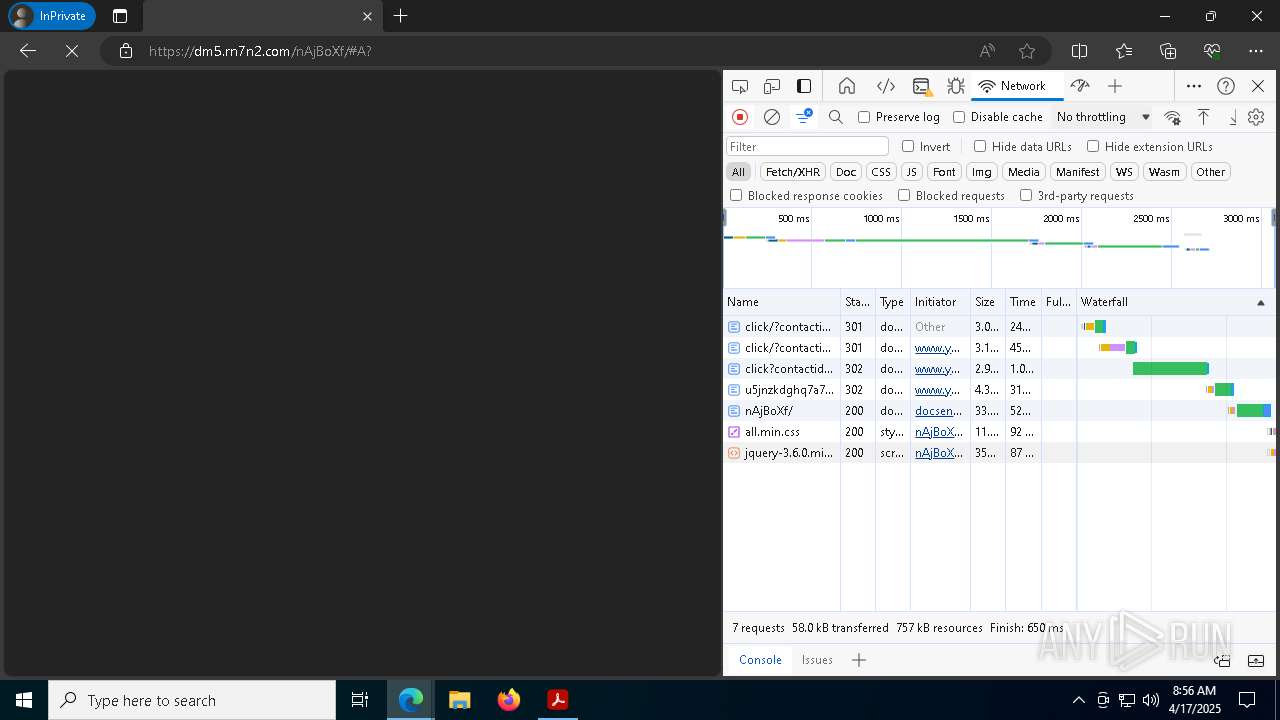Open network conditions icon
This screenshot has width=1280, height=720.
pos(1172,117)
